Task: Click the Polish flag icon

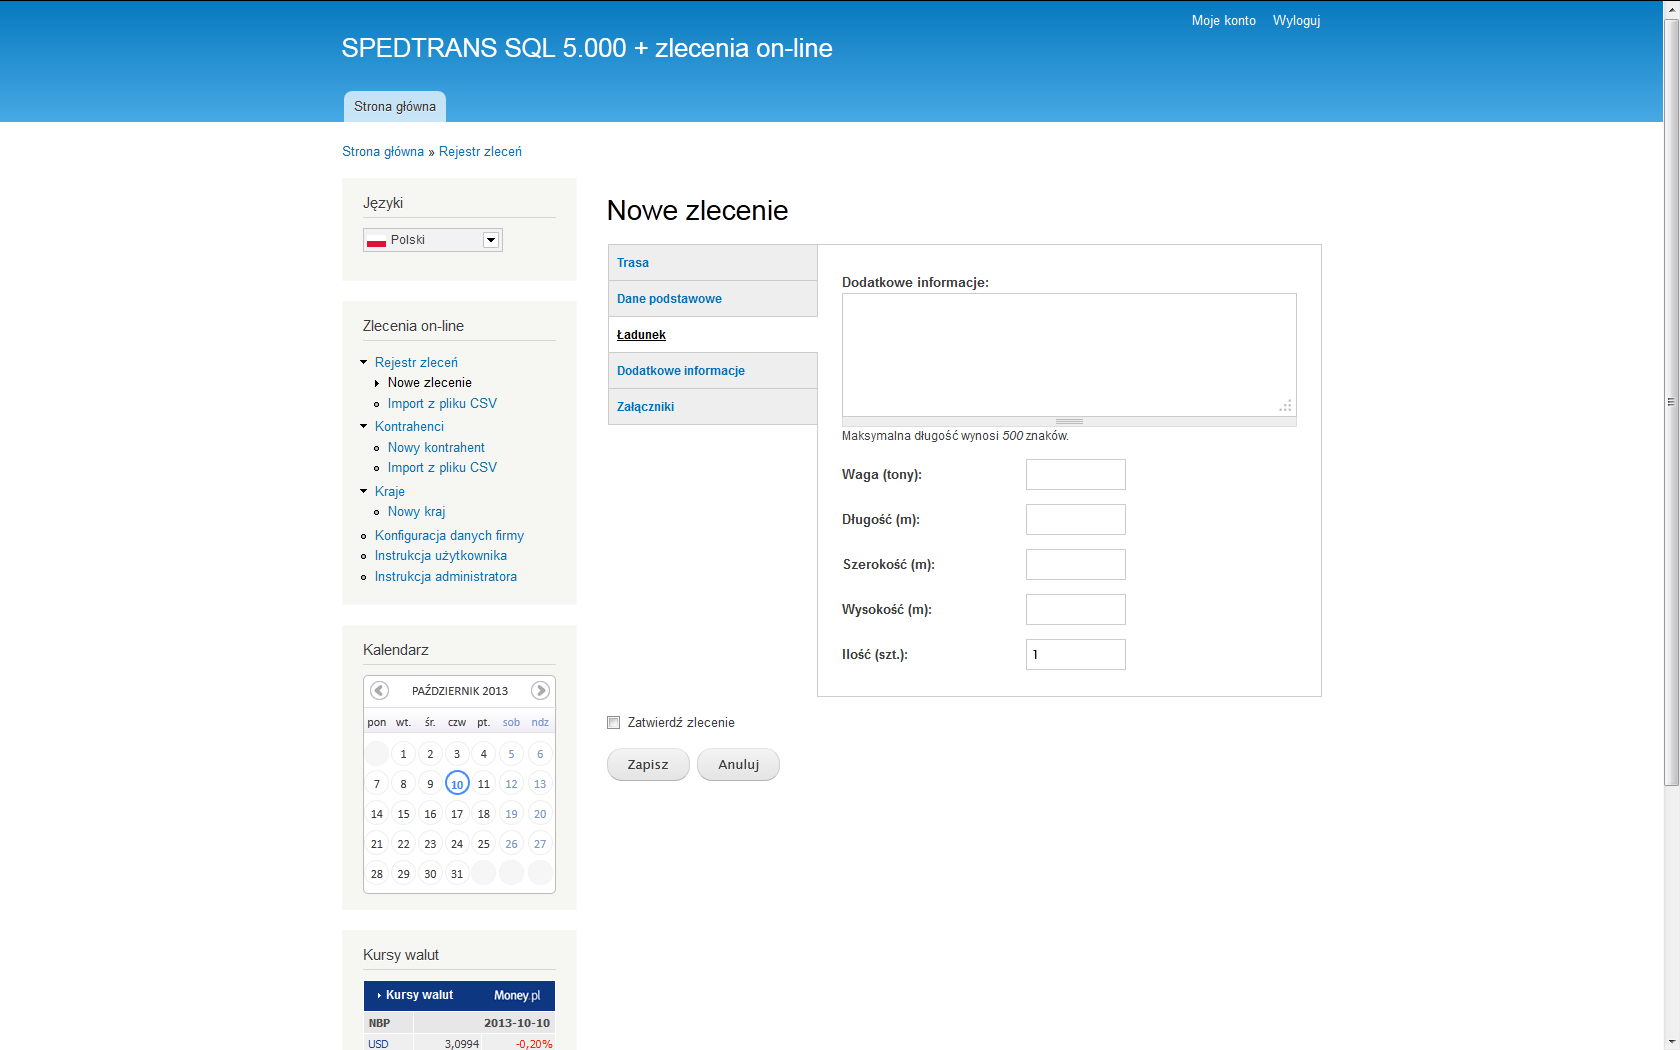Action: pyautogui.click(x=376, y=240)
